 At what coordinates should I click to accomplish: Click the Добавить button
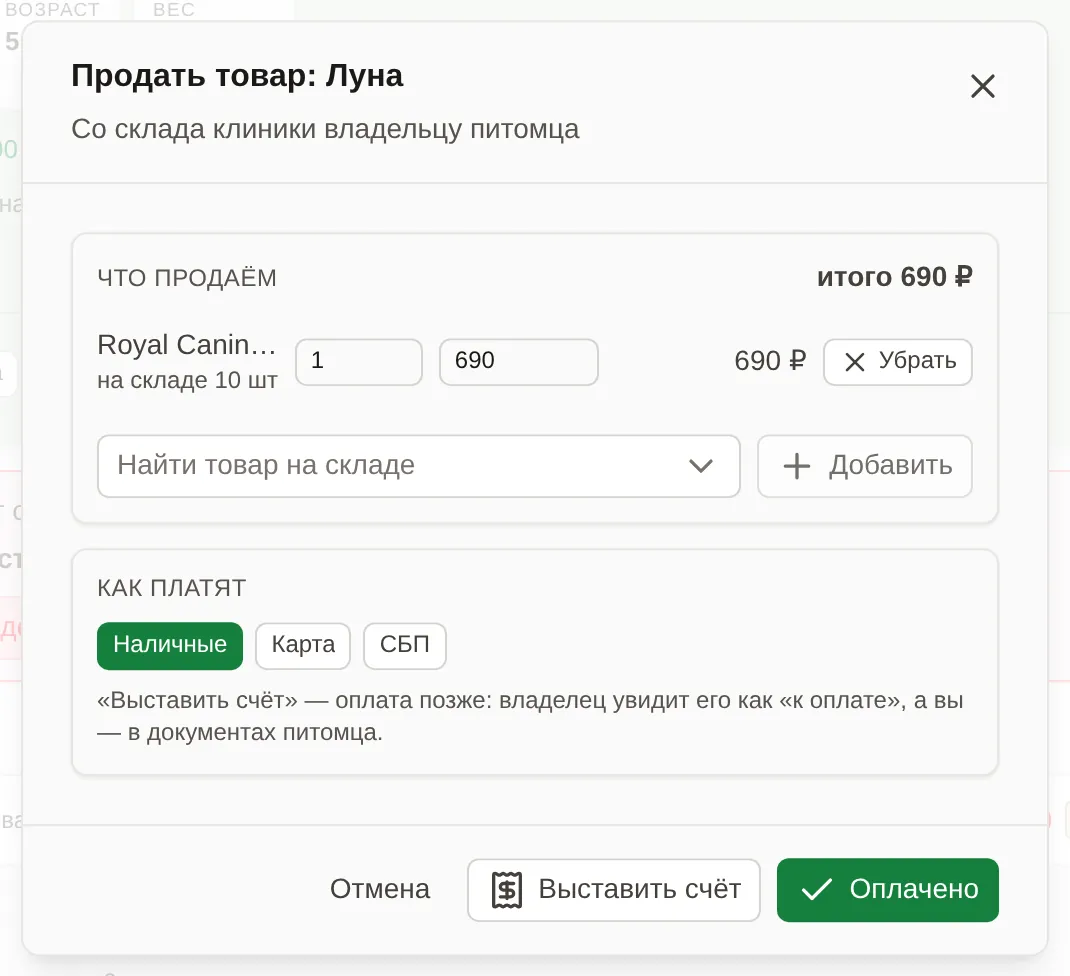click(865, 466)
